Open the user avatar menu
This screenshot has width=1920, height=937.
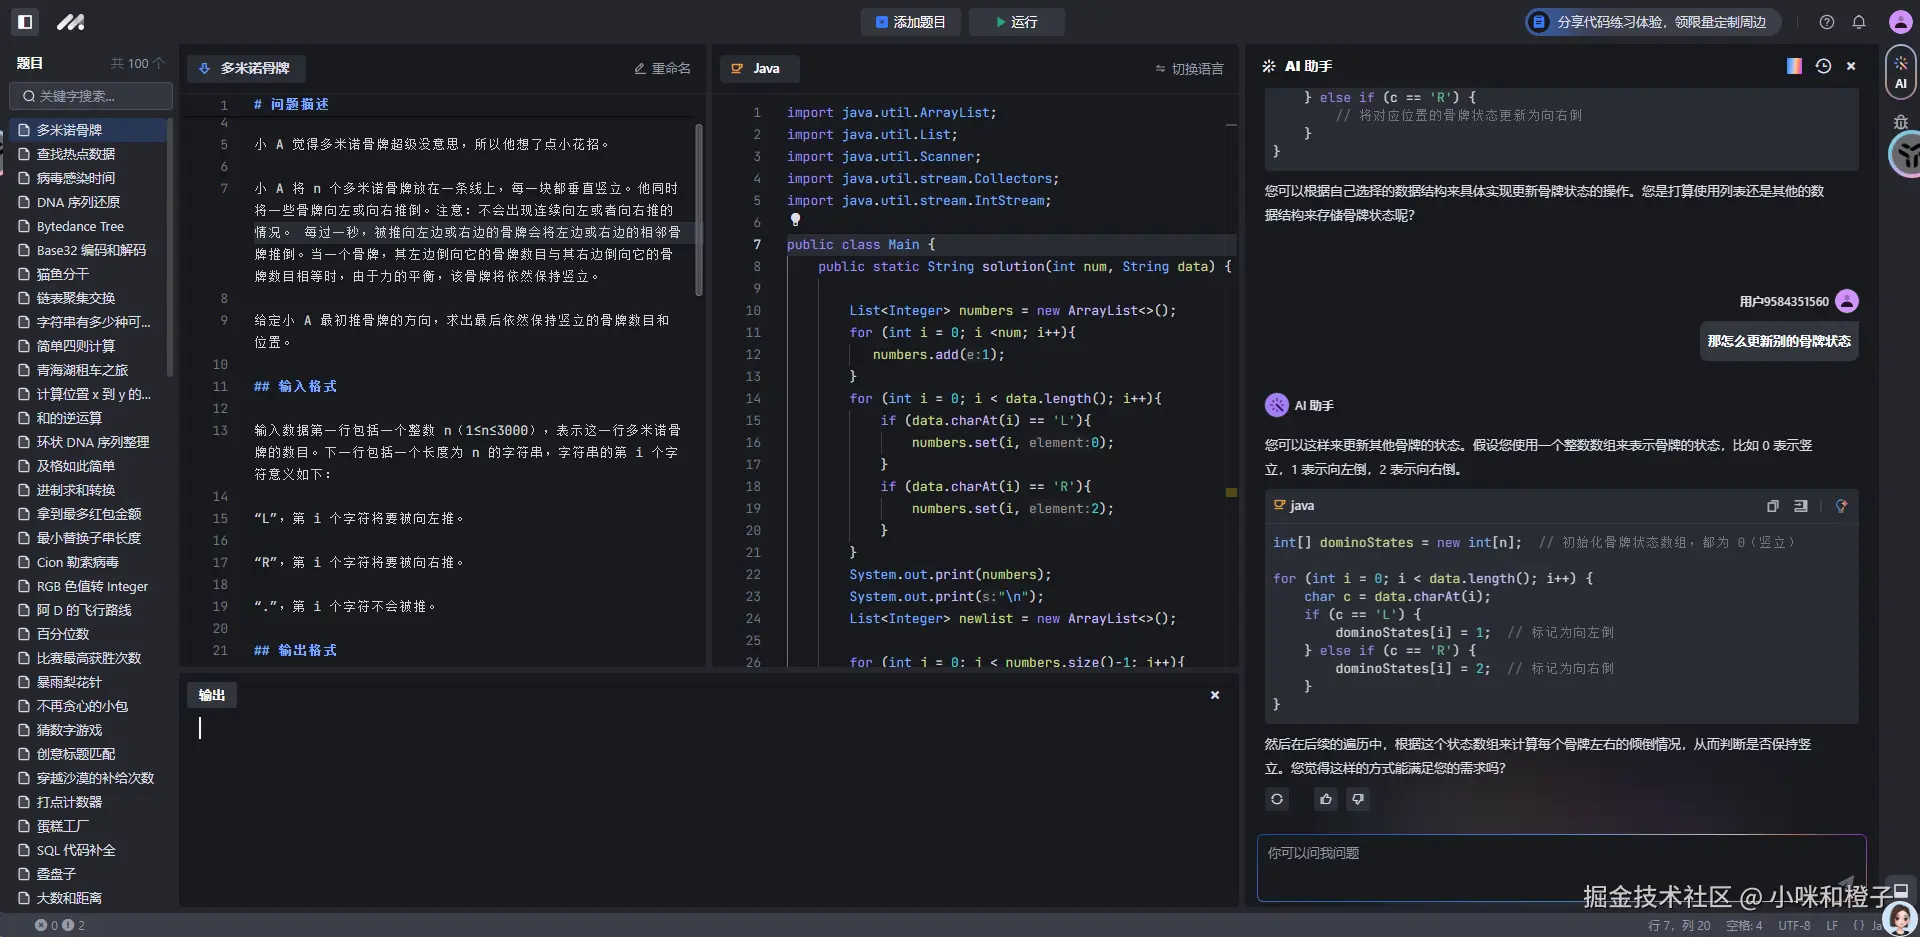(1900, 22)
